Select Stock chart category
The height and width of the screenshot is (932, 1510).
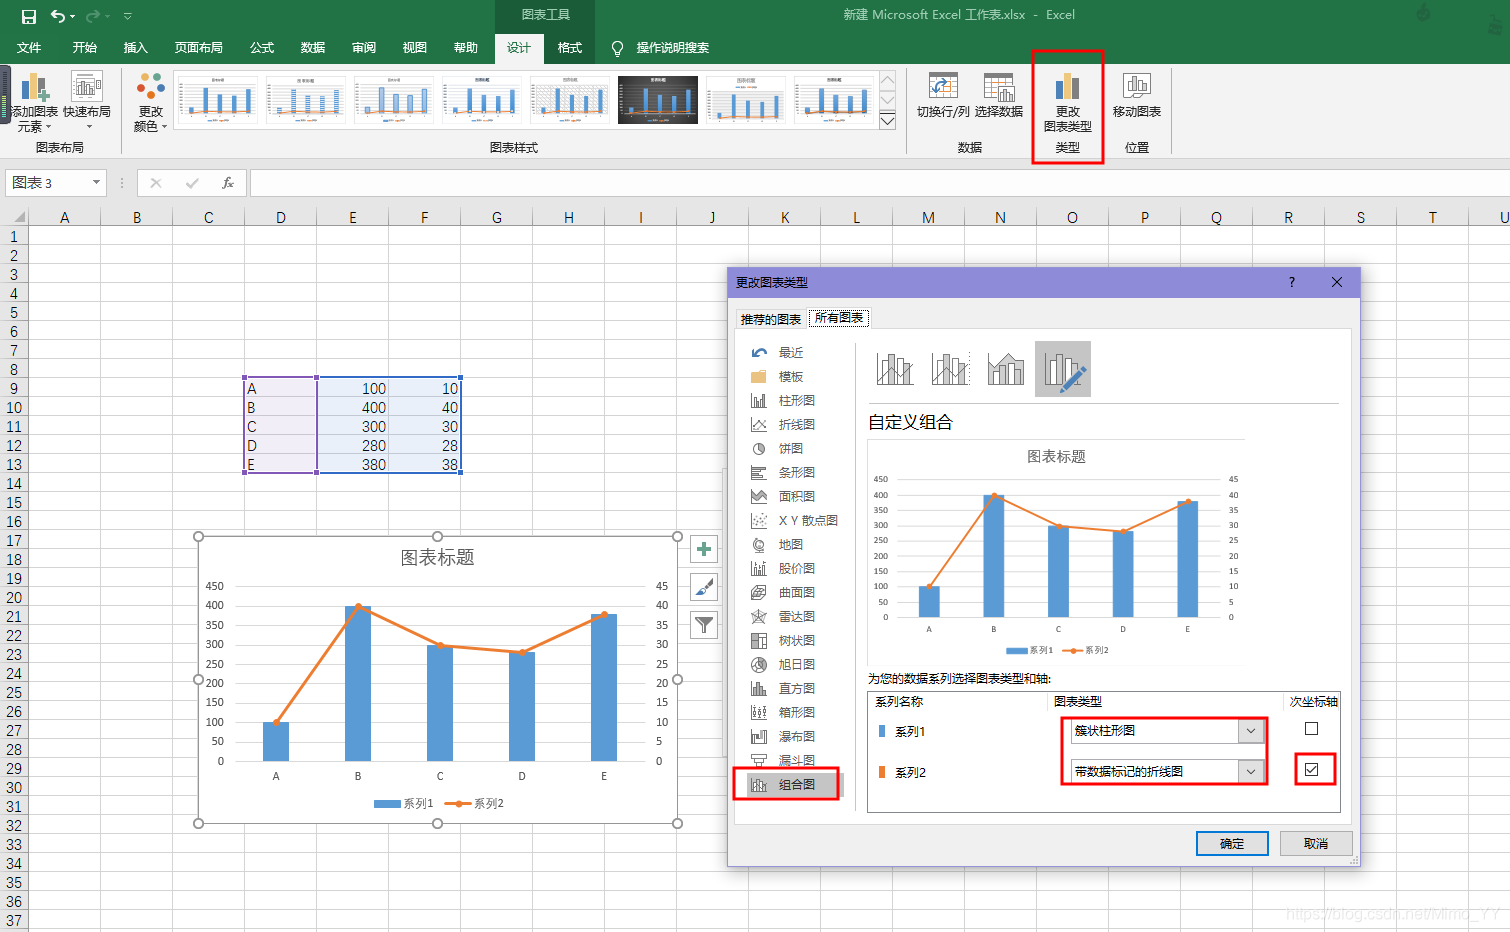pos(796,569)
